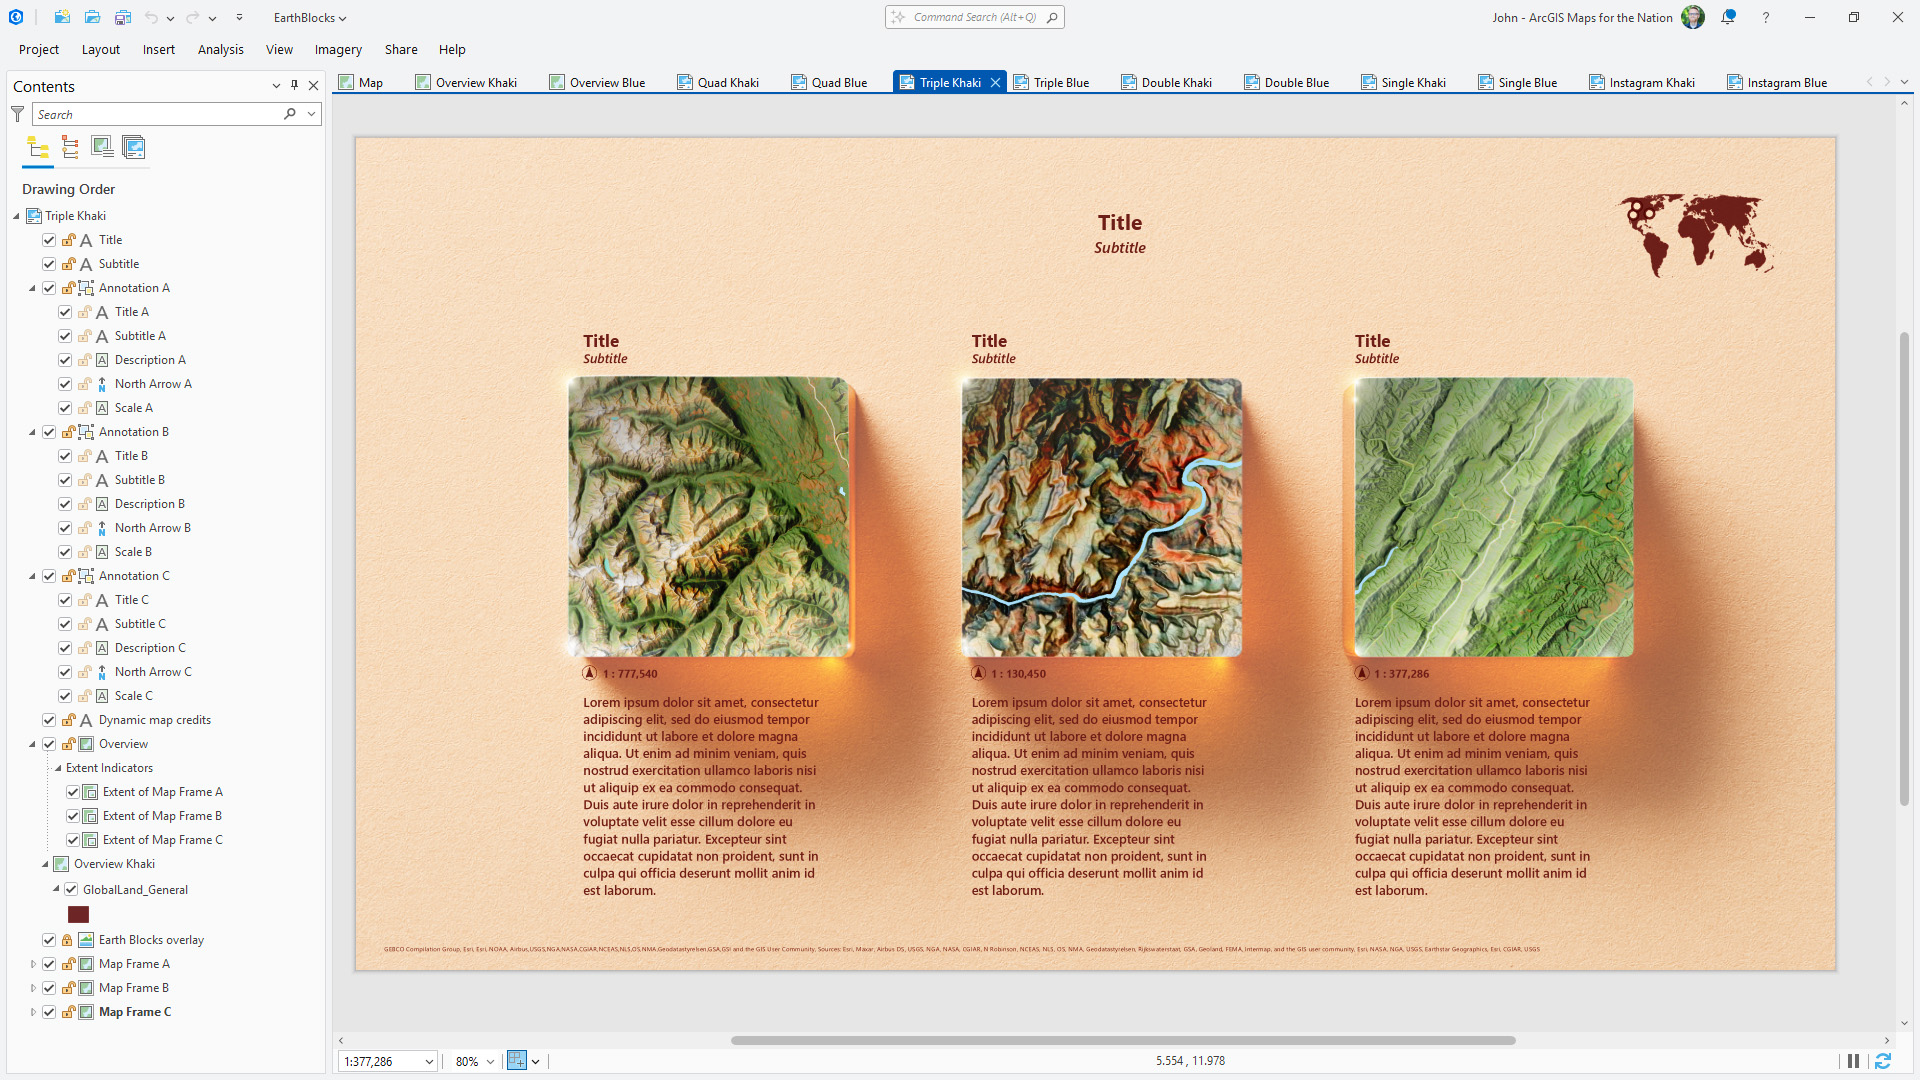Pause drawing with the pause icon
Viewport: 1920px width, 1080px height.
tap(1853, 1061)
